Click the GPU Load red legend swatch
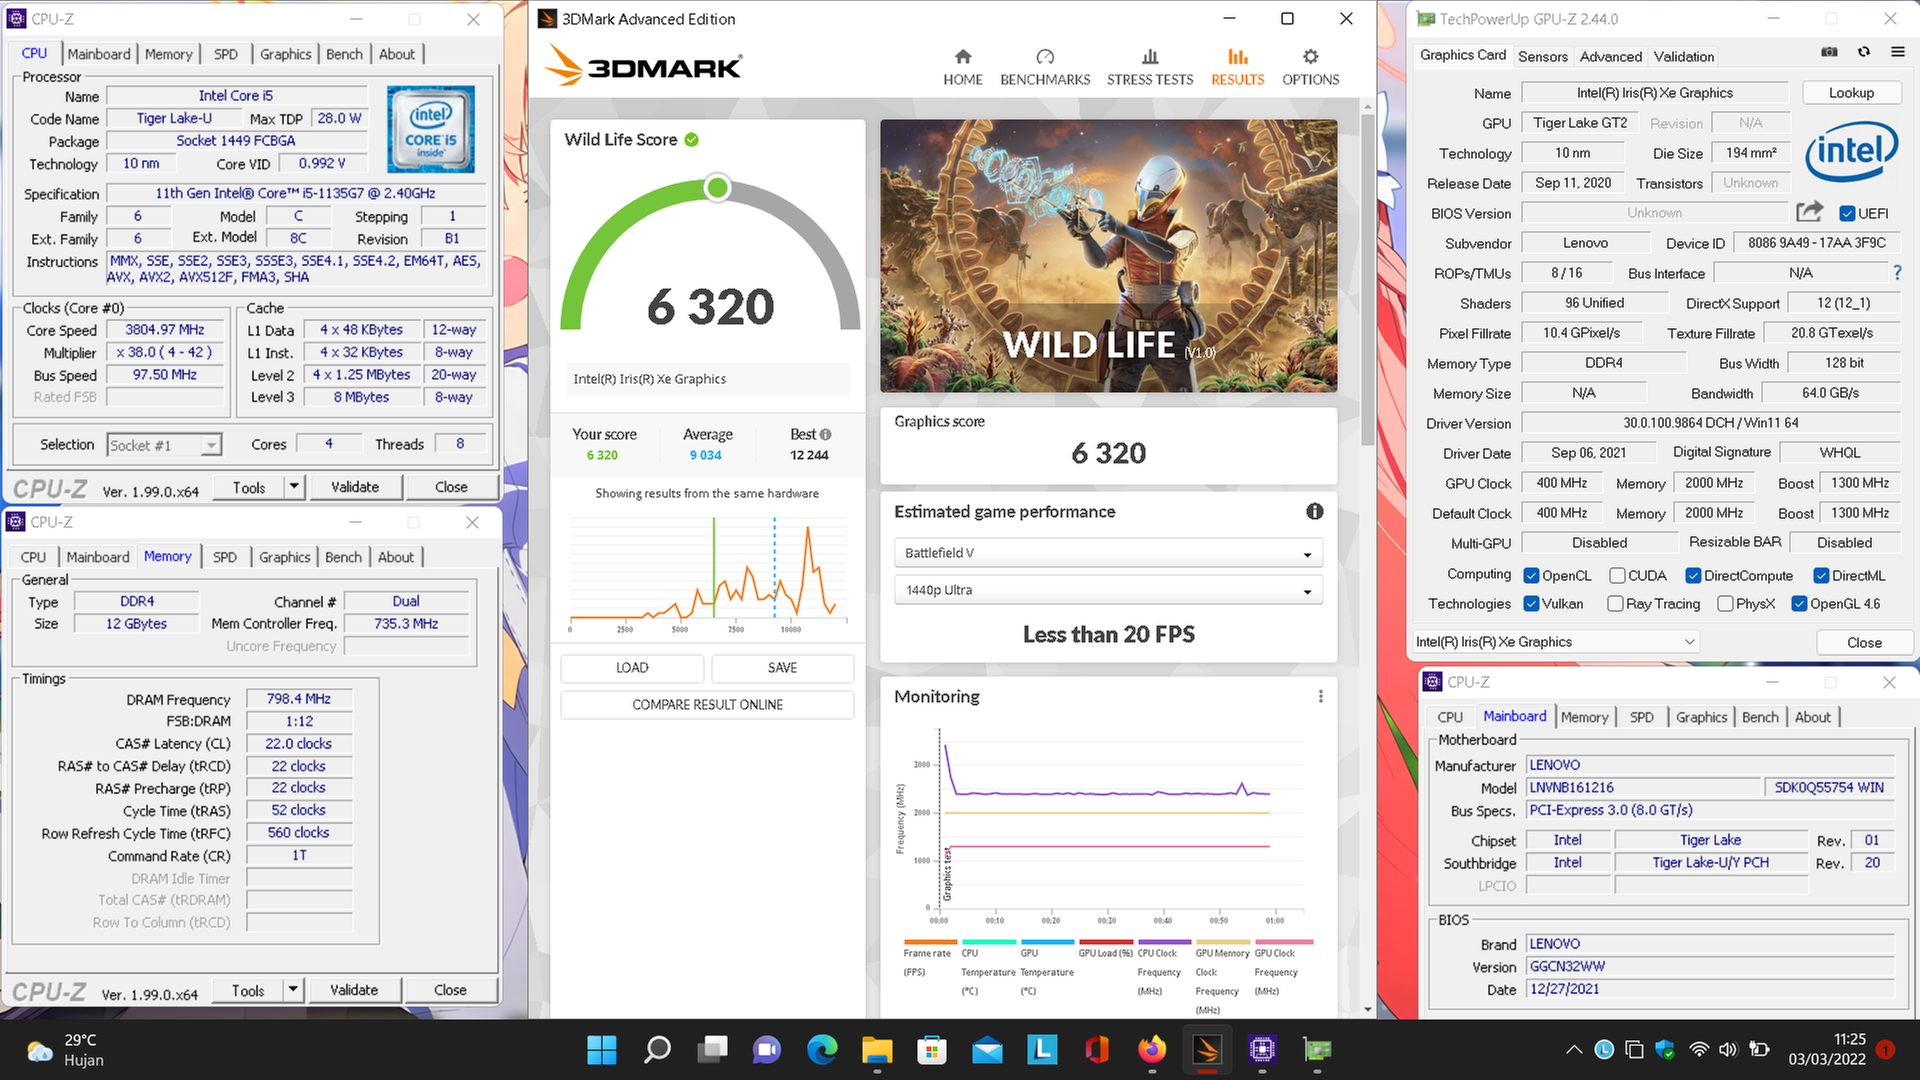 click(x=1105, y=942)
